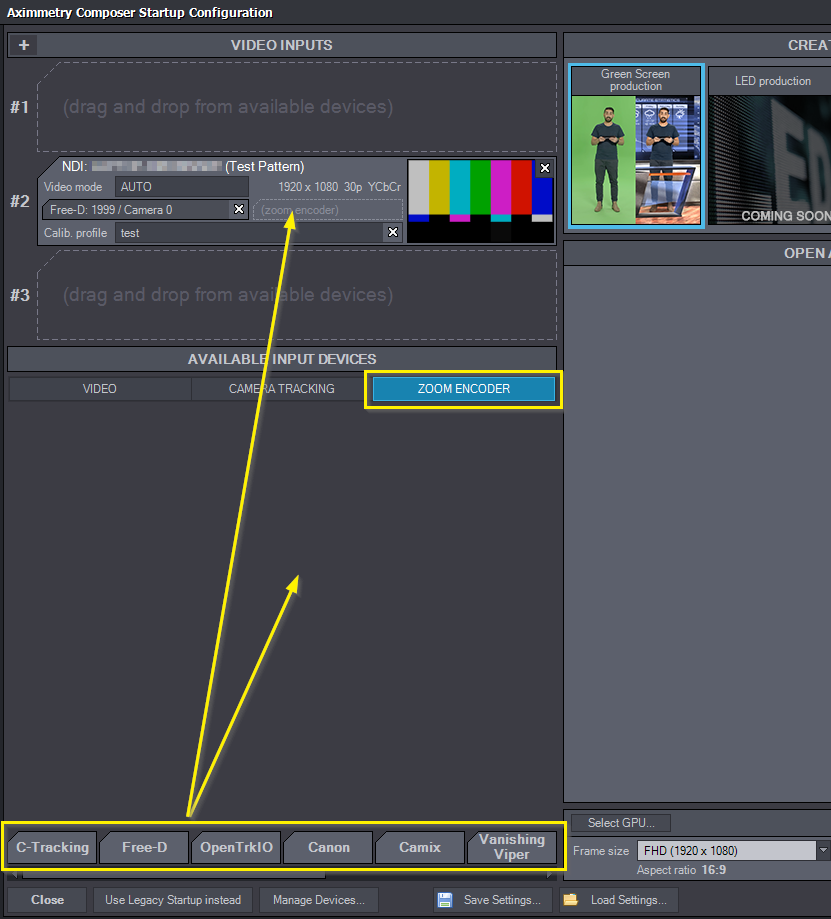Screen dimensions: 831x919
Task: Remove the Test Pattern video input
Action: 544,168
